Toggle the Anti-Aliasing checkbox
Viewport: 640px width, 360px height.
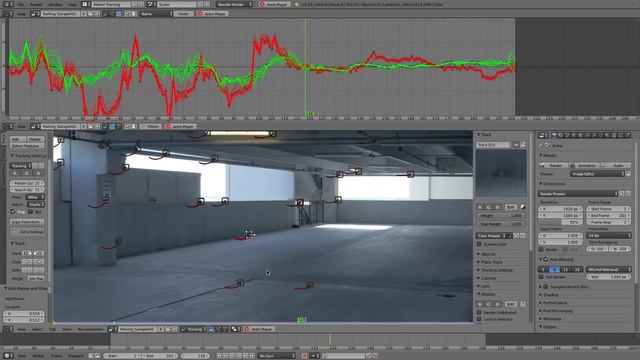pos(545,259)
